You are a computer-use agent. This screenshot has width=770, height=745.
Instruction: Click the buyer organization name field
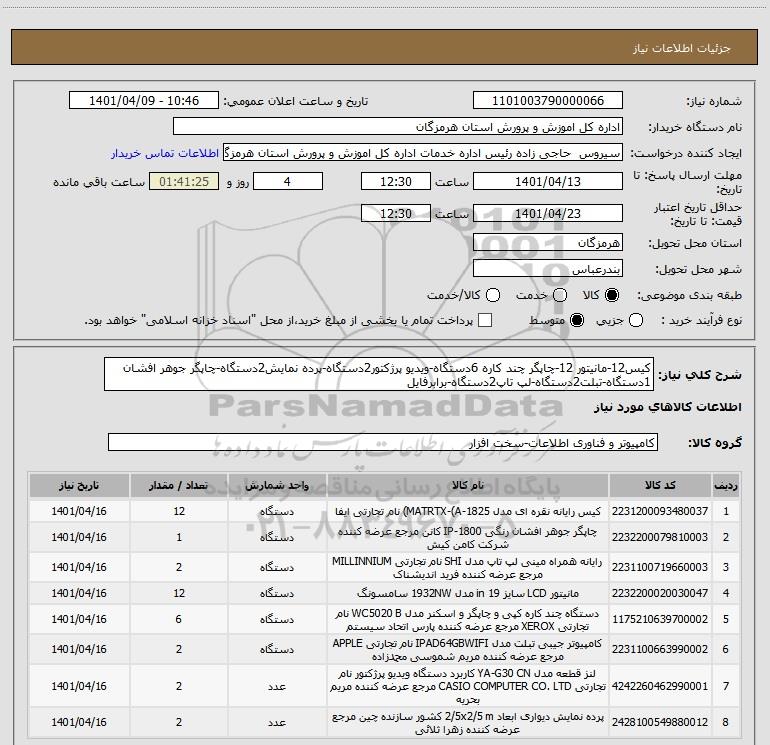(x=398, y=127)
